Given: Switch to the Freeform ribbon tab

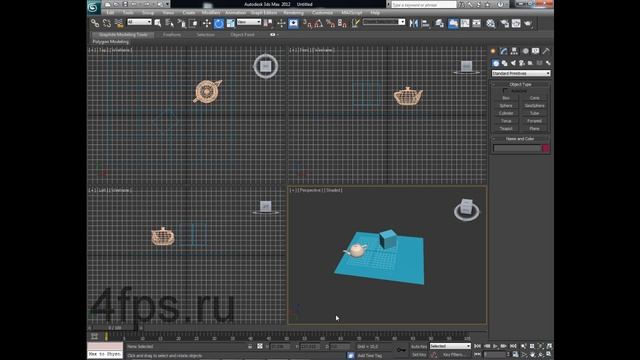Looking at the screenshot, I should coord(172,35).
